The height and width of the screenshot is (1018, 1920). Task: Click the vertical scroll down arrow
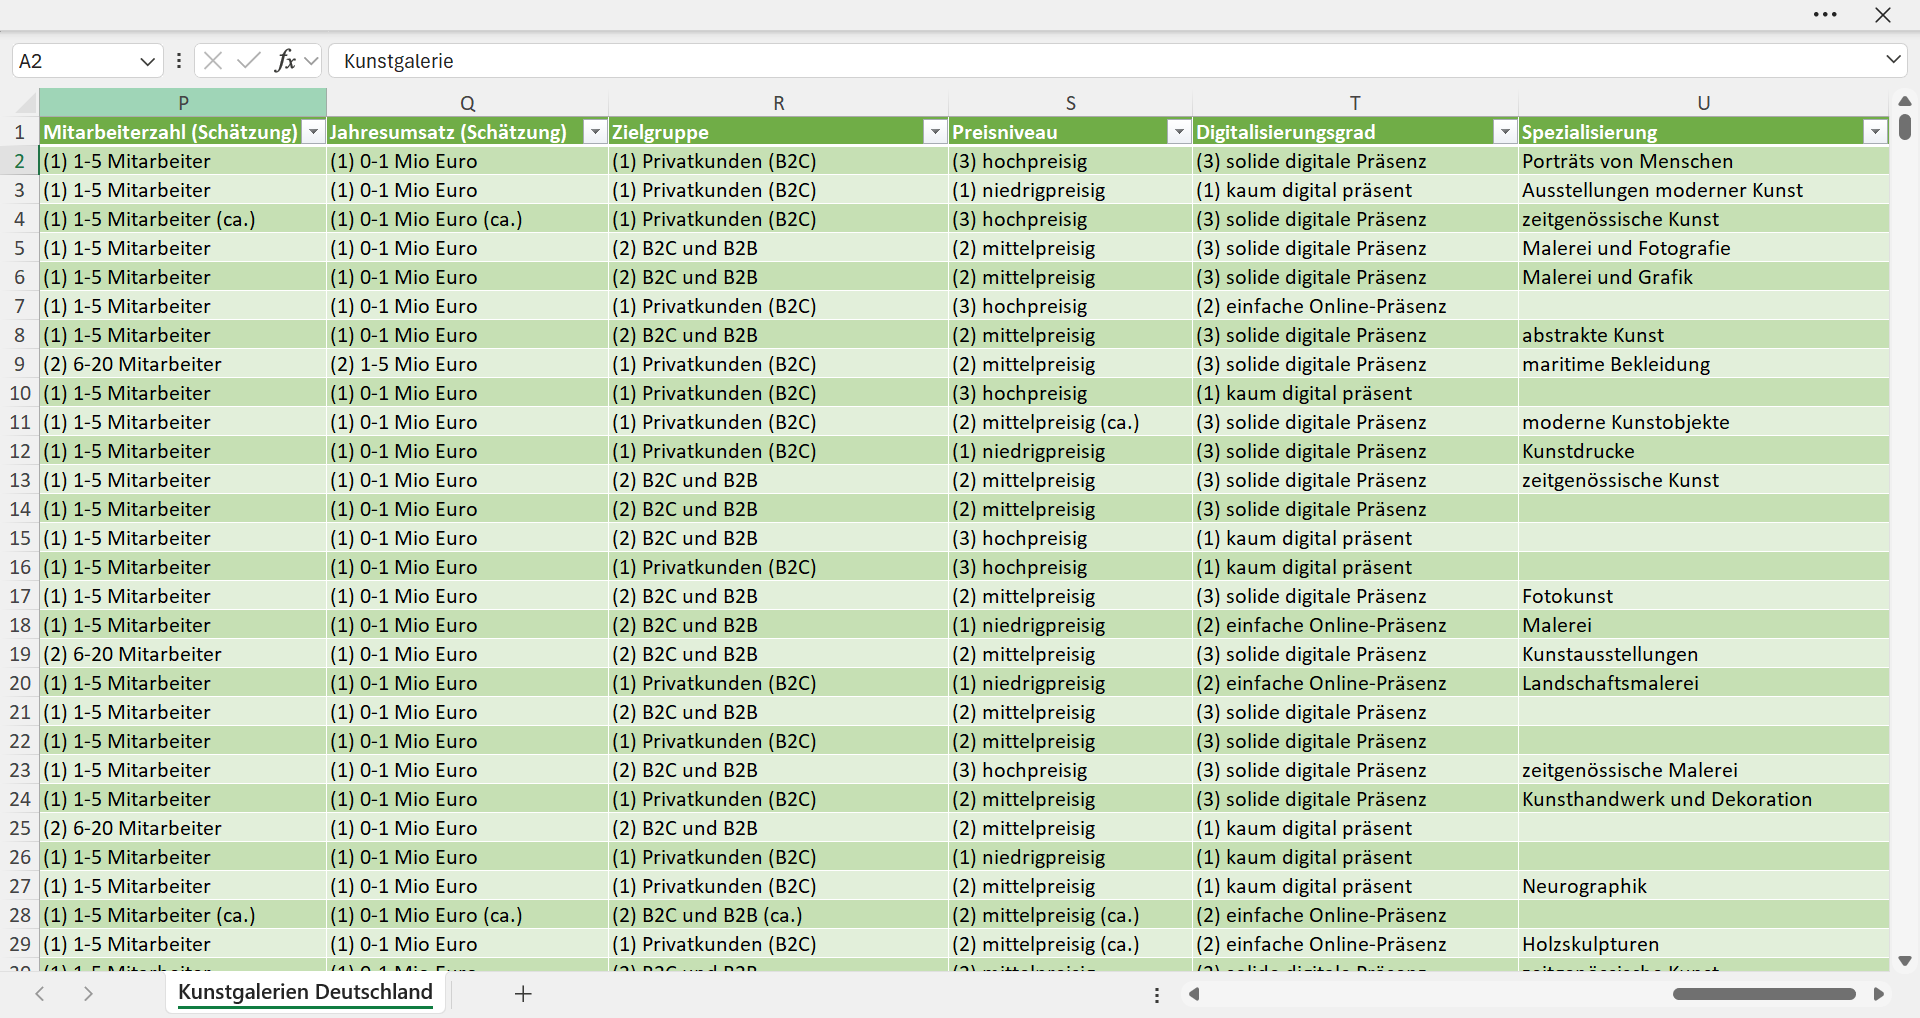tap(1904, 961)
